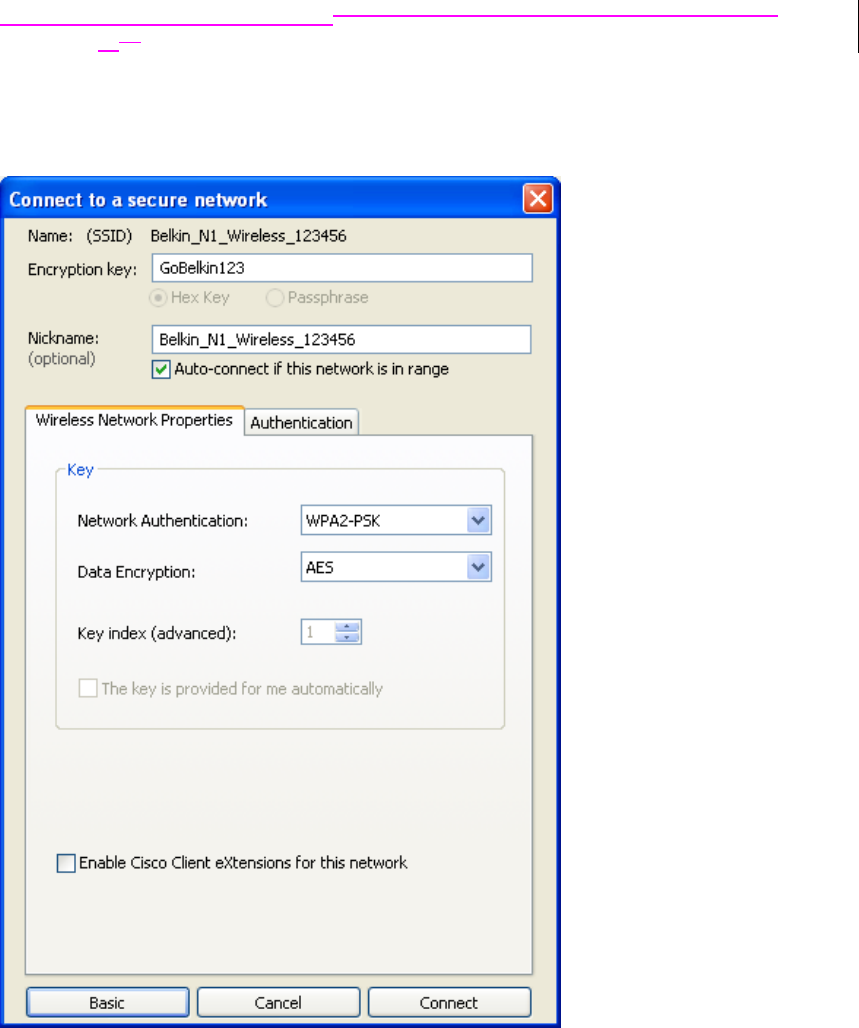Click the SSID name Belkin_N1_Wireless_123456 text

click(249, 236)
